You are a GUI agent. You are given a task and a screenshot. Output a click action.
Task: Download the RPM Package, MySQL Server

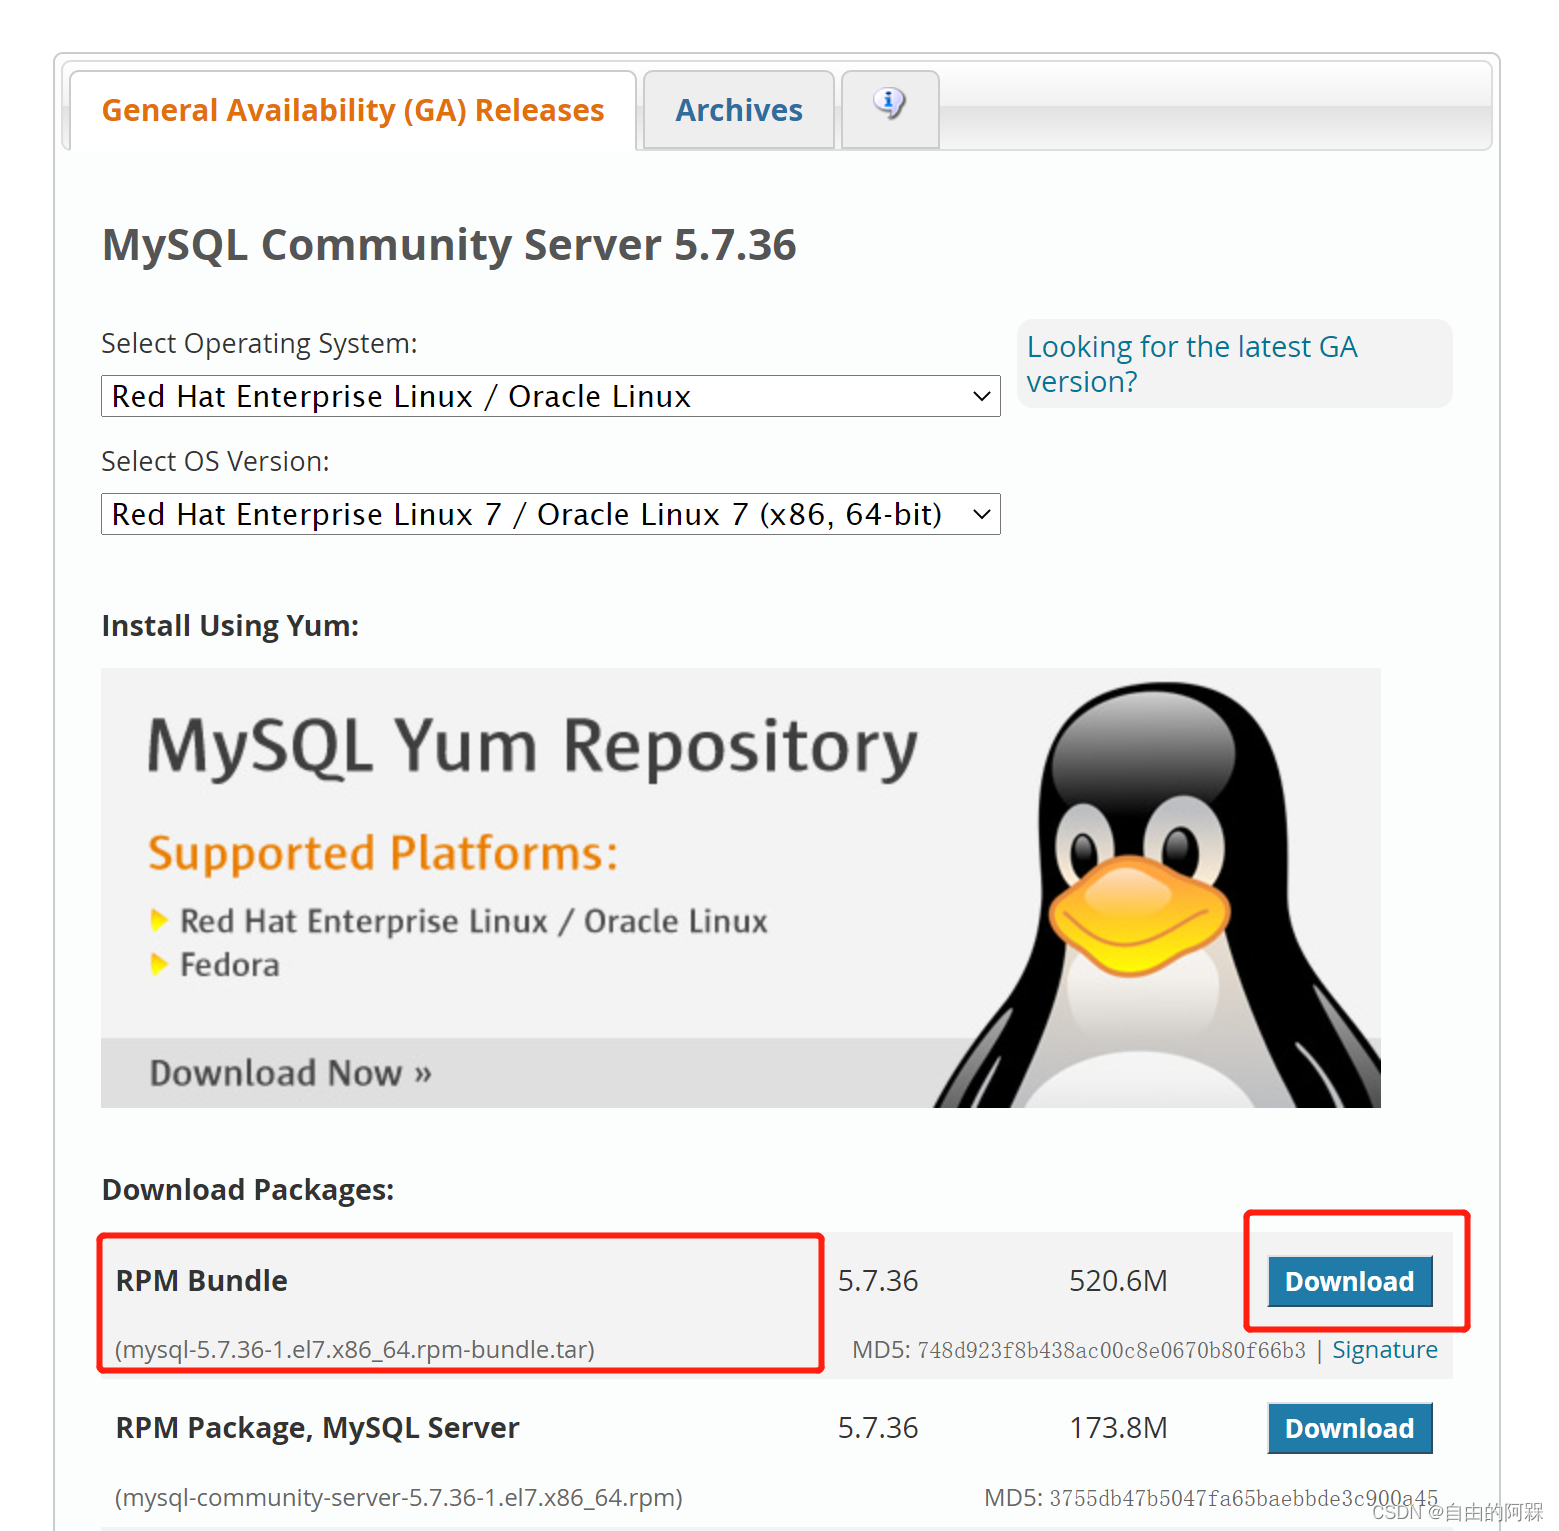click(1349, 1428)
